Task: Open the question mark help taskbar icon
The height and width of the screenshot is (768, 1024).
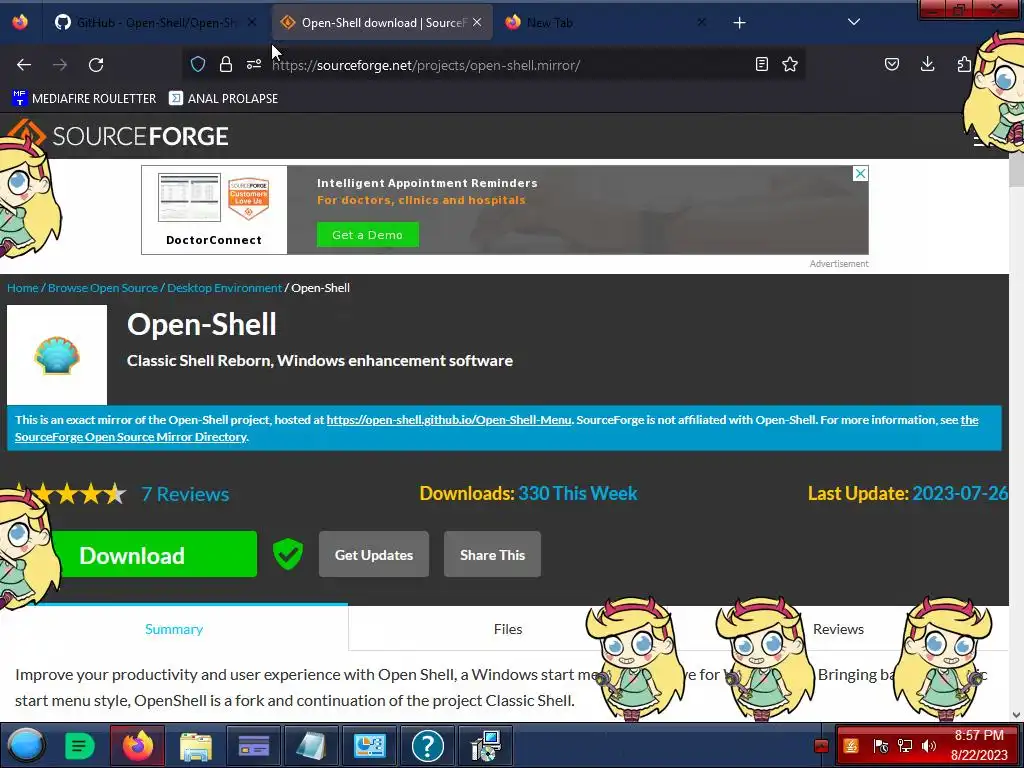Action: tap(428, 746)
